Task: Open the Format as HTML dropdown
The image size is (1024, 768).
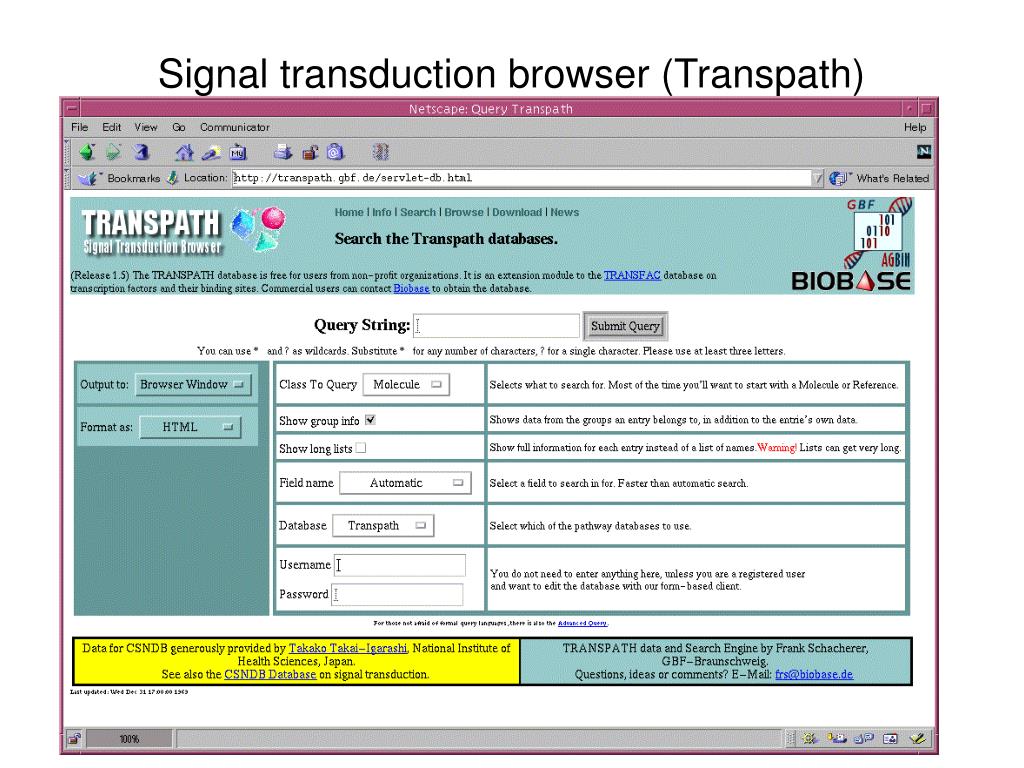Action: tap(190, 427)
